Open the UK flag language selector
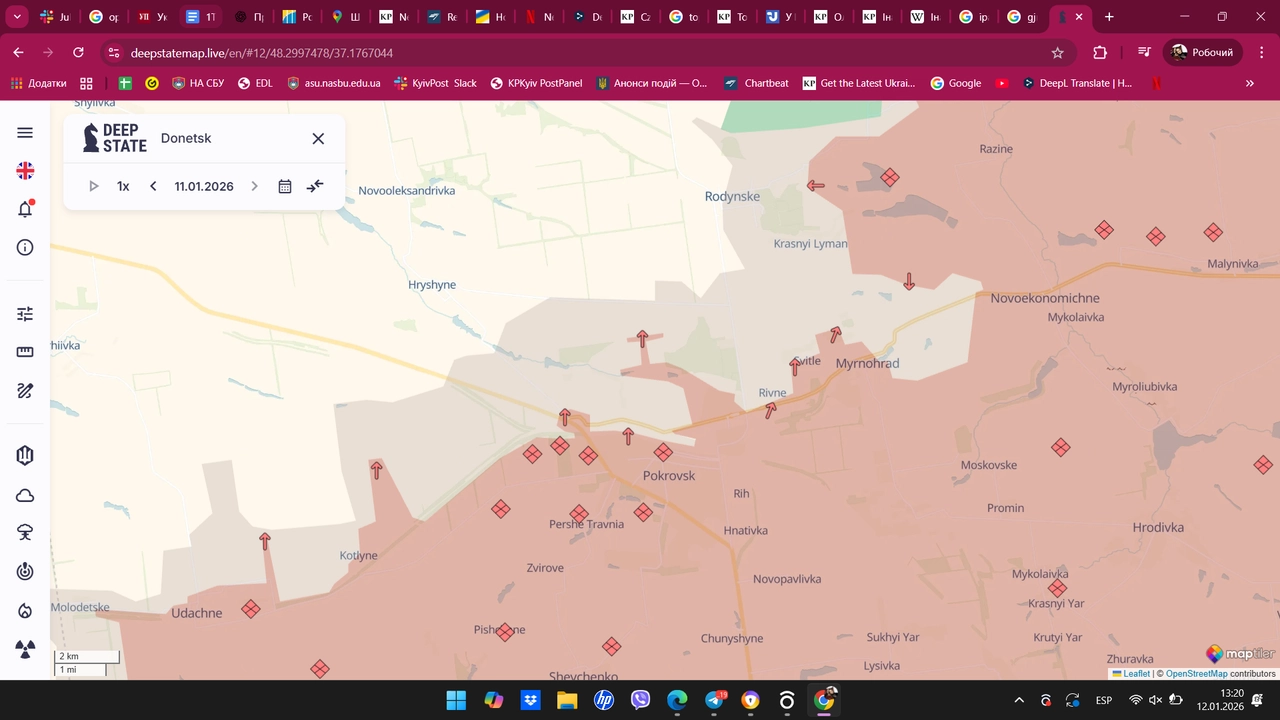 pyautogui.click(x=25, y=171)
